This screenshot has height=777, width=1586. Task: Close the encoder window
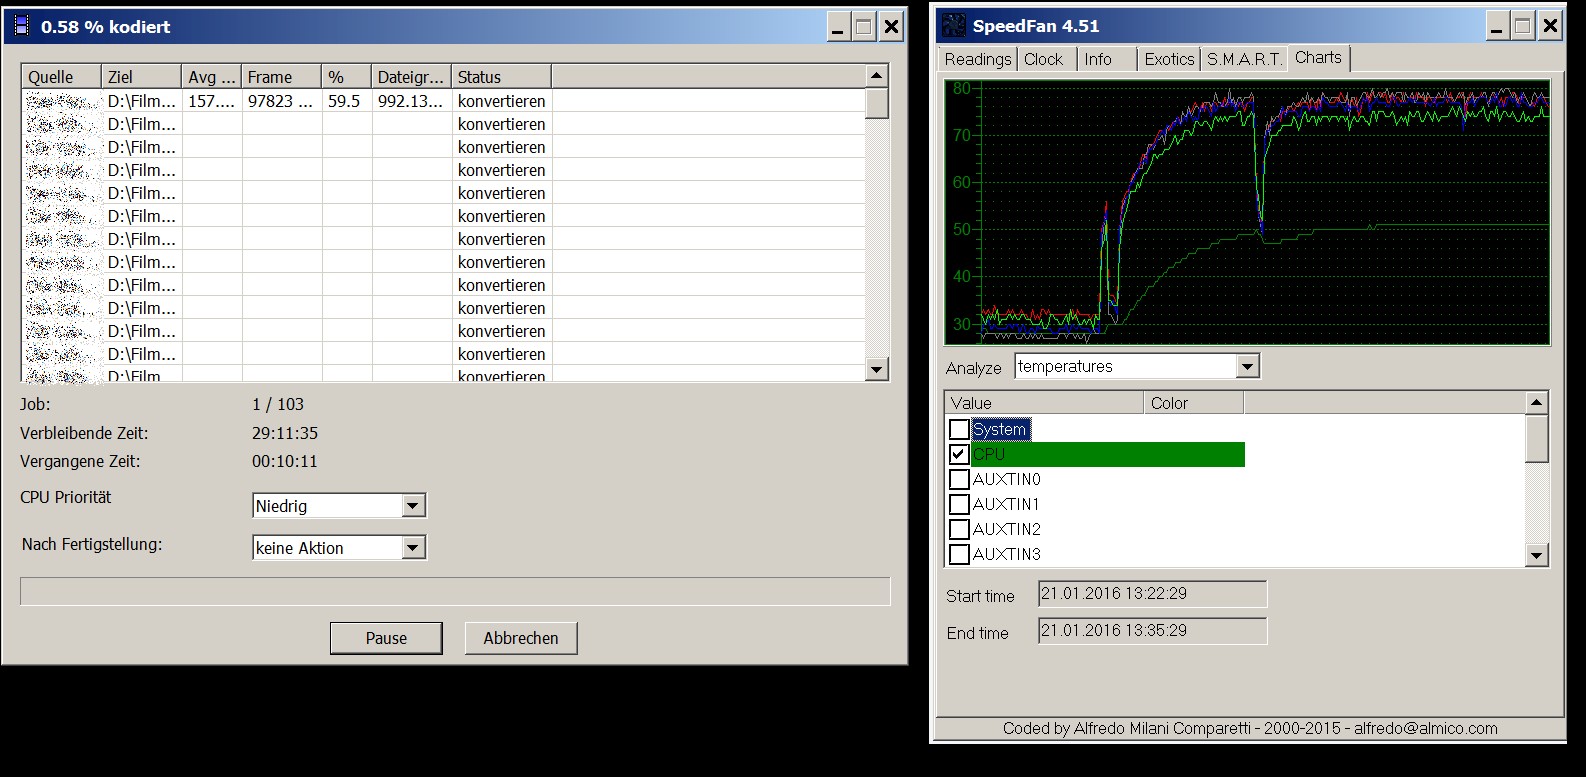pos(891,27)
